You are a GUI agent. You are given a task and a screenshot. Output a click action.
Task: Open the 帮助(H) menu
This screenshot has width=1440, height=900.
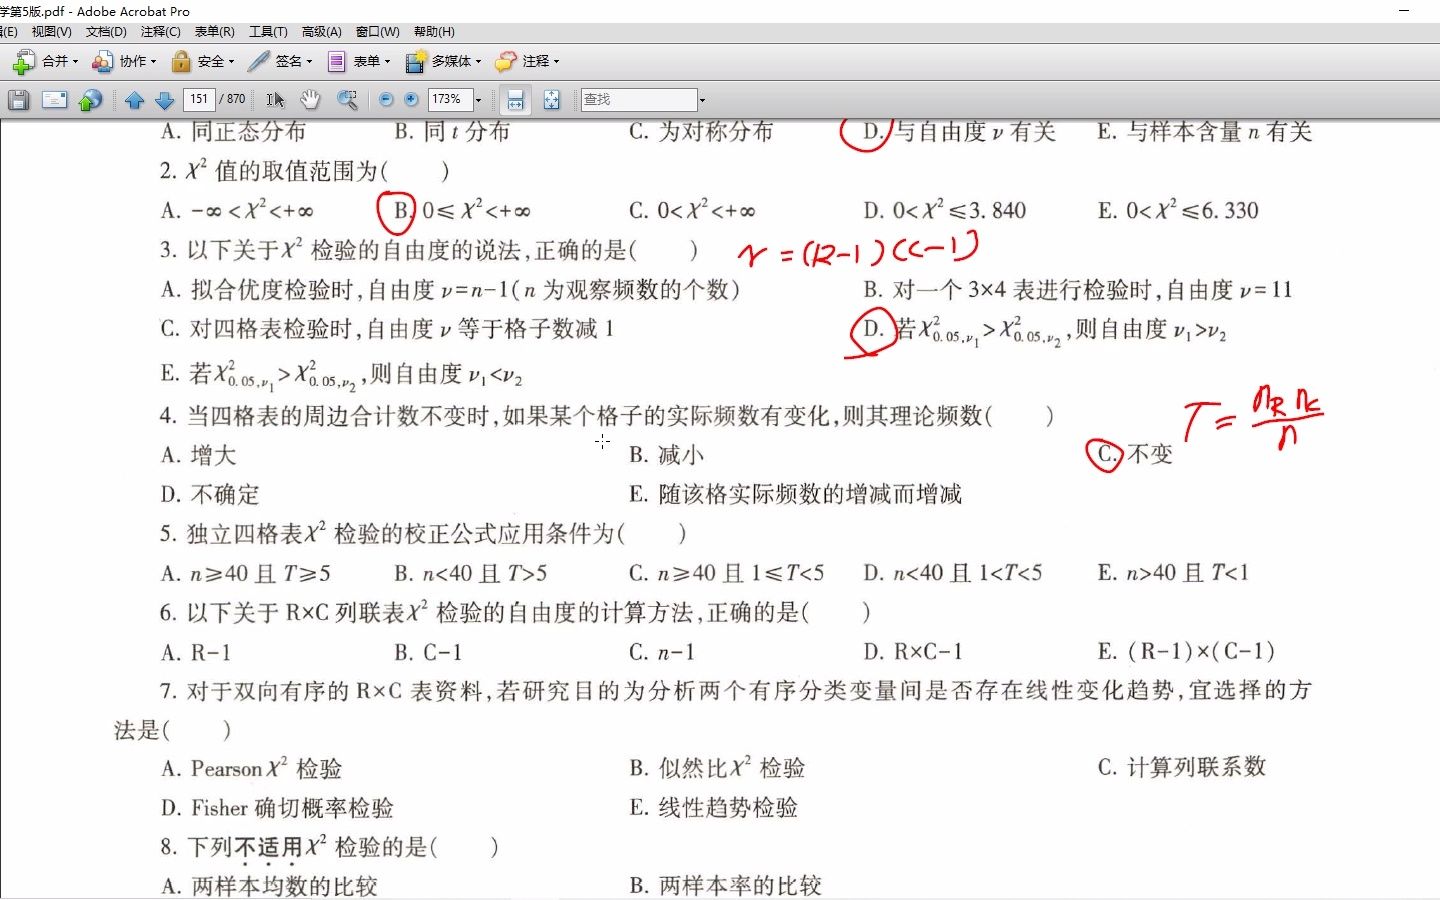[434, 32]
